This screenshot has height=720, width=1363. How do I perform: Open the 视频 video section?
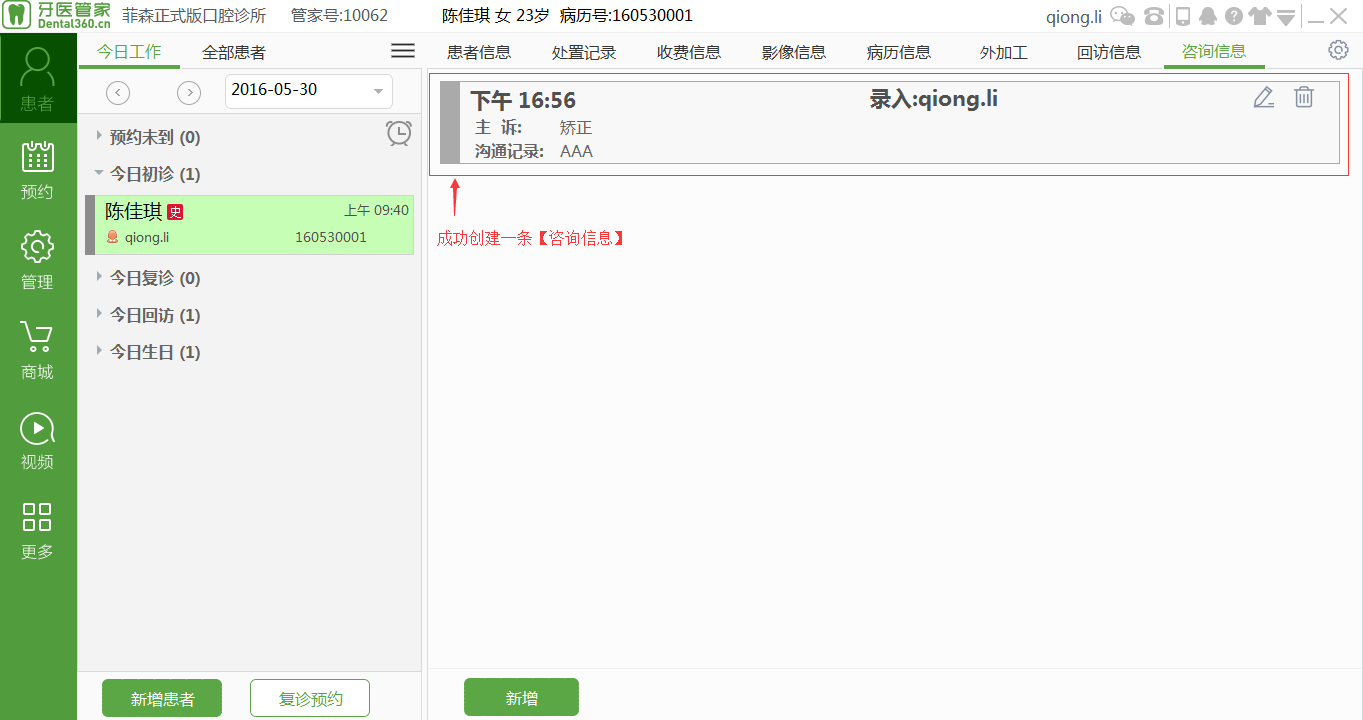37,440
